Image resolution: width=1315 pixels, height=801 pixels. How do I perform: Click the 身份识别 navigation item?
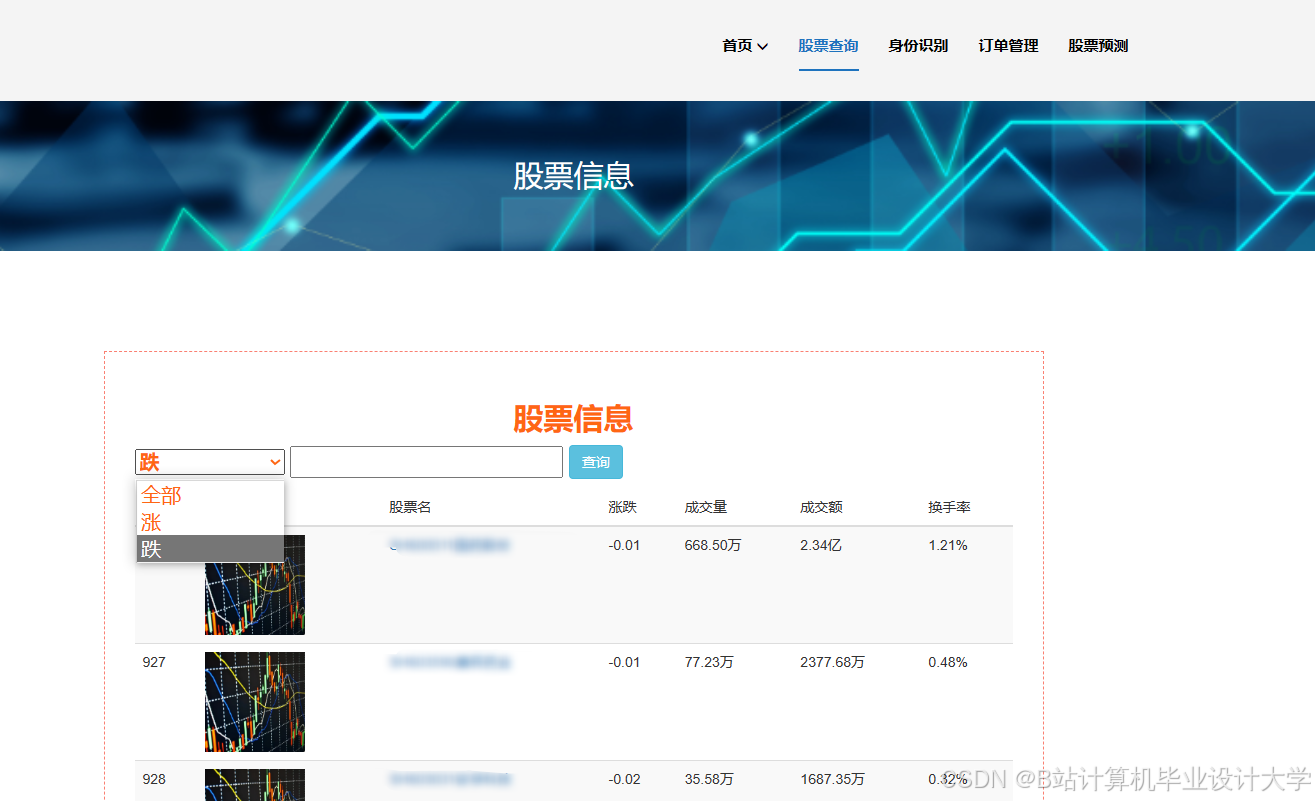click(x=918, y=45)
